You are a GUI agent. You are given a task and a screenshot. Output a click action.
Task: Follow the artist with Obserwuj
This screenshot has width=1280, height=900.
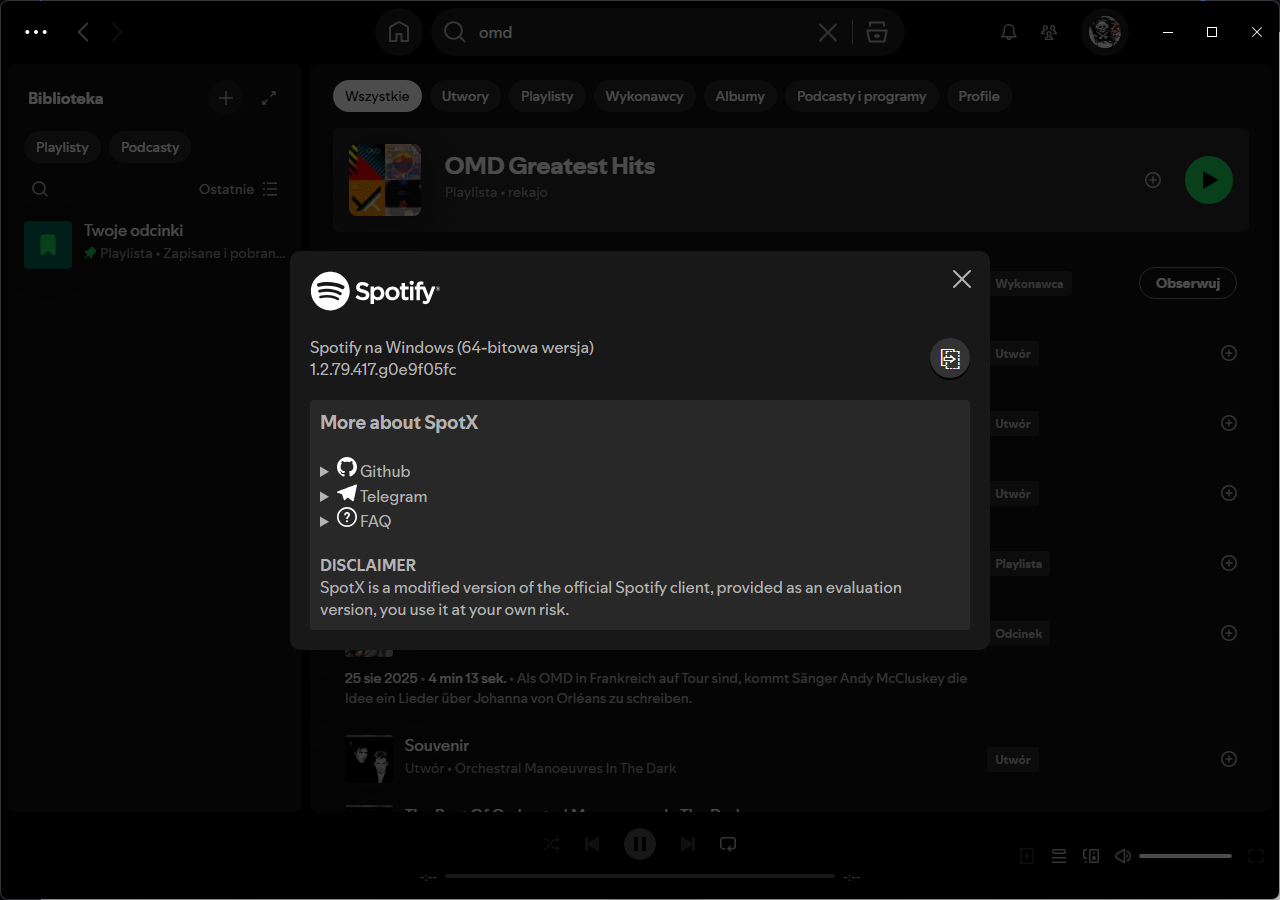1188,283
